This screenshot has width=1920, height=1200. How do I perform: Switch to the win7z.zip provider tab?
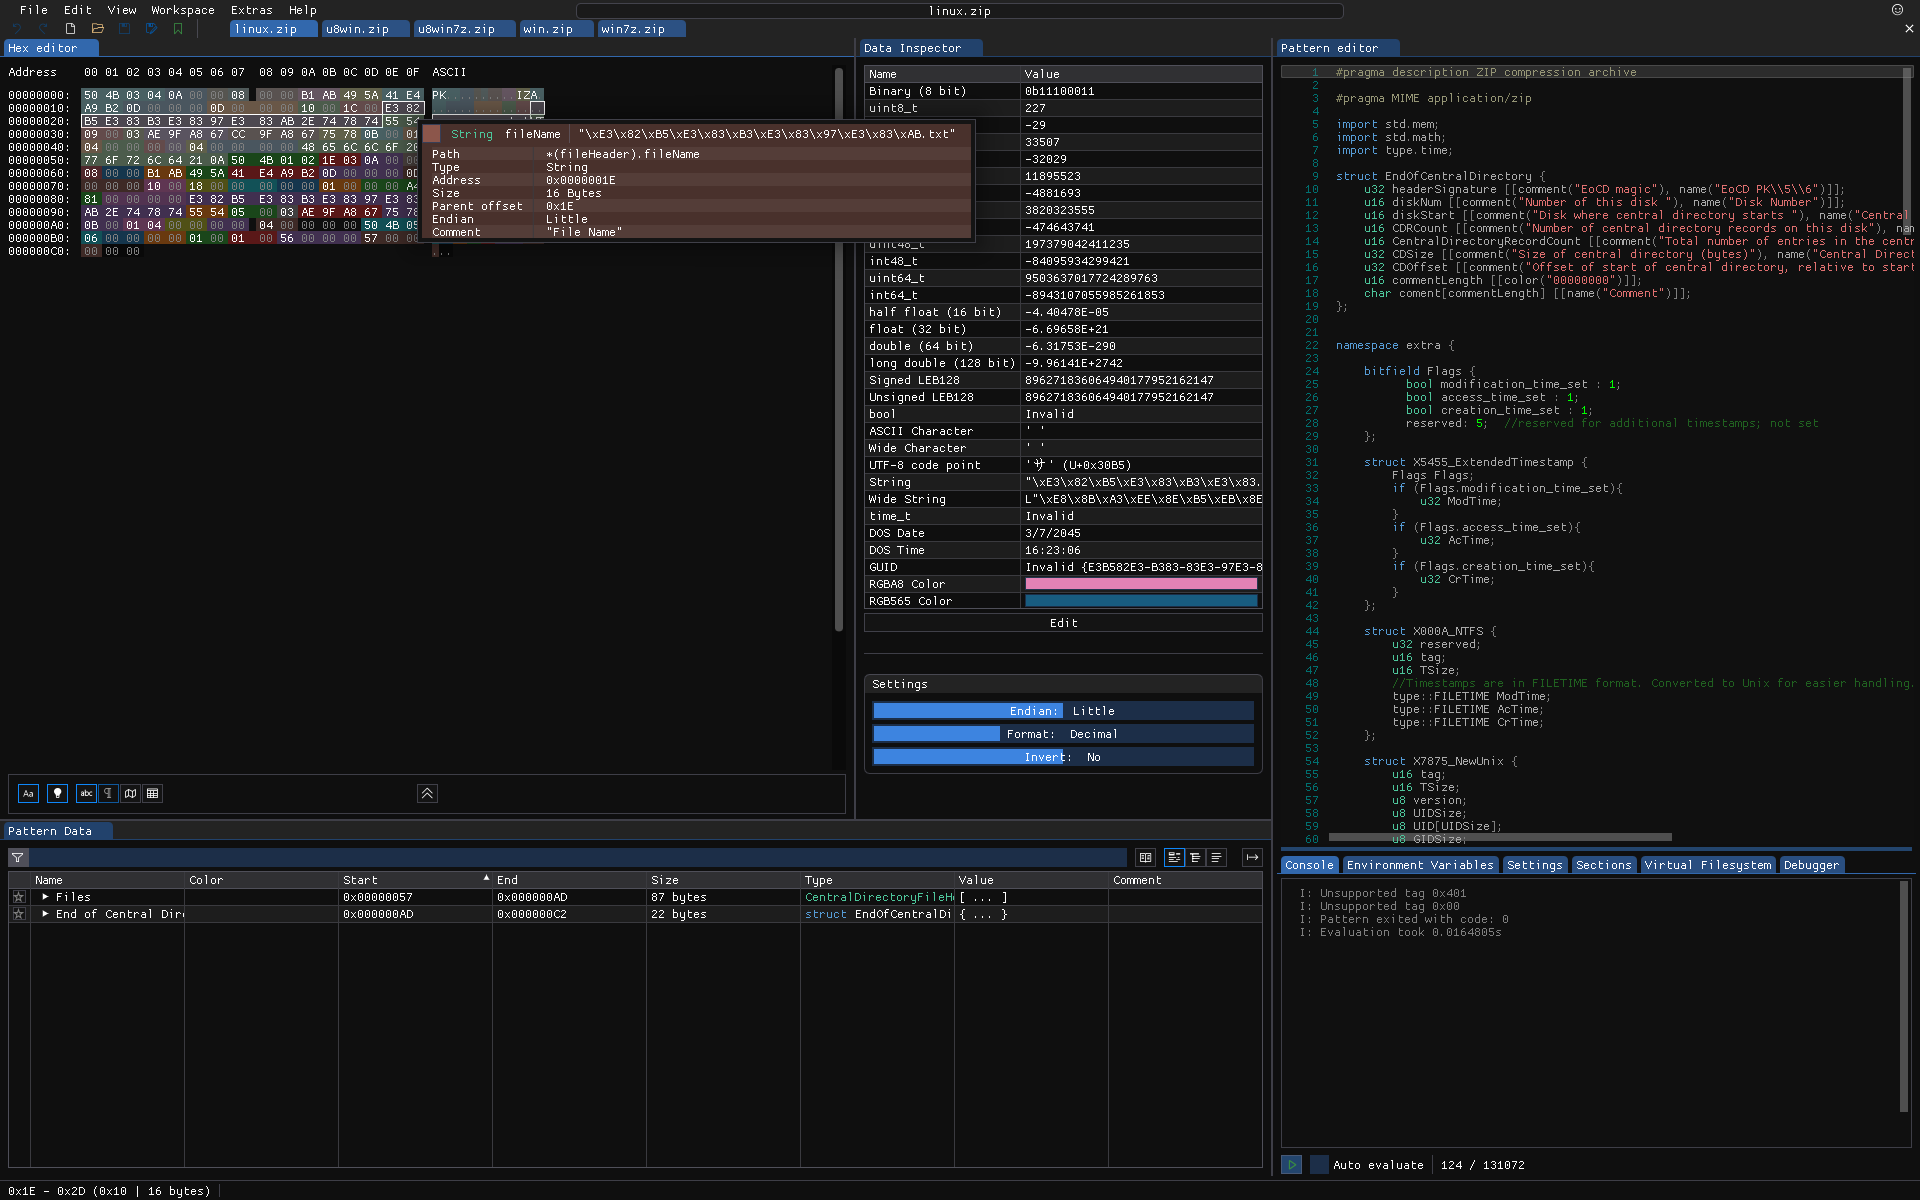[x=641, y=29]
